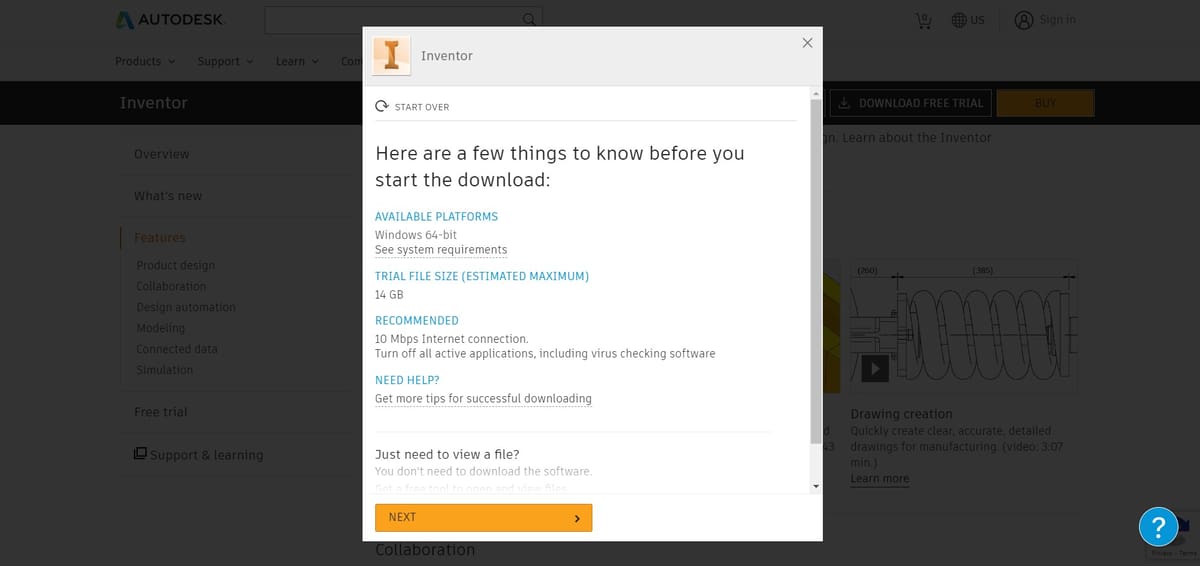Open the shopping cart
1200x566 pixels.
923,20
